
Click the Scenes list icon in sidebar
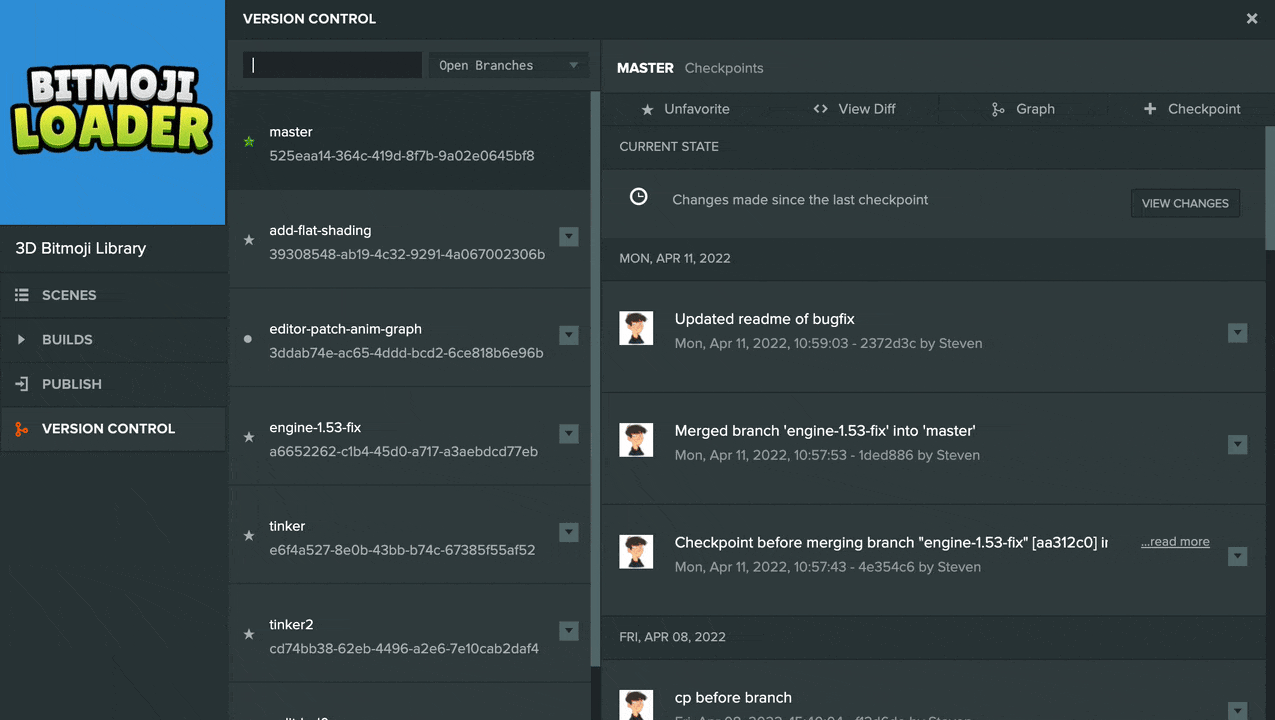pyautogui.click(x=22, y=295)
